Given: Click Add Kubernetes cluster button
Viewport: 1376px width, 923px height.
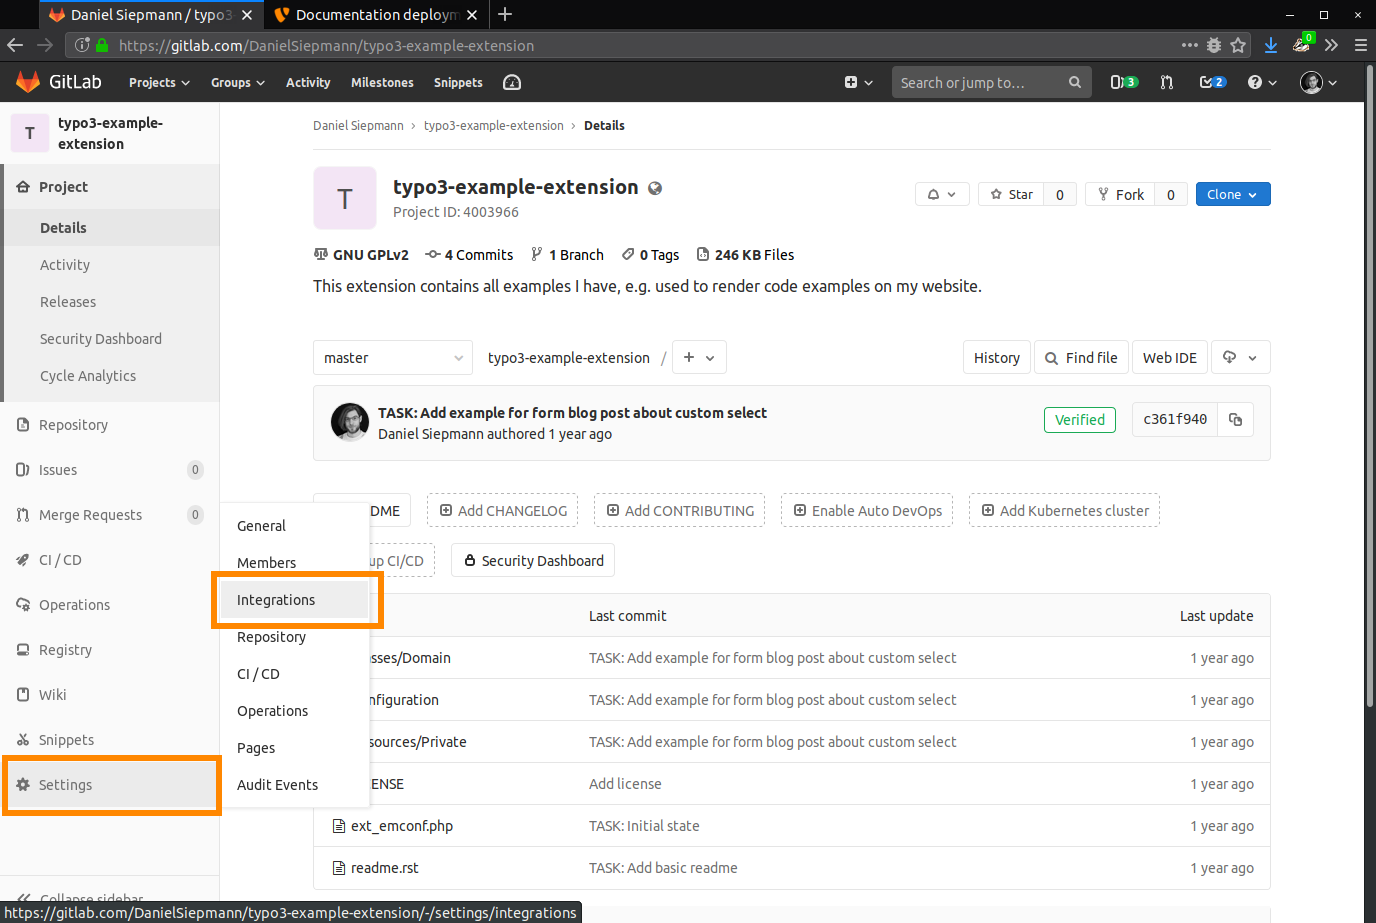Looking at the screenshot, I should pos(1064,510).
